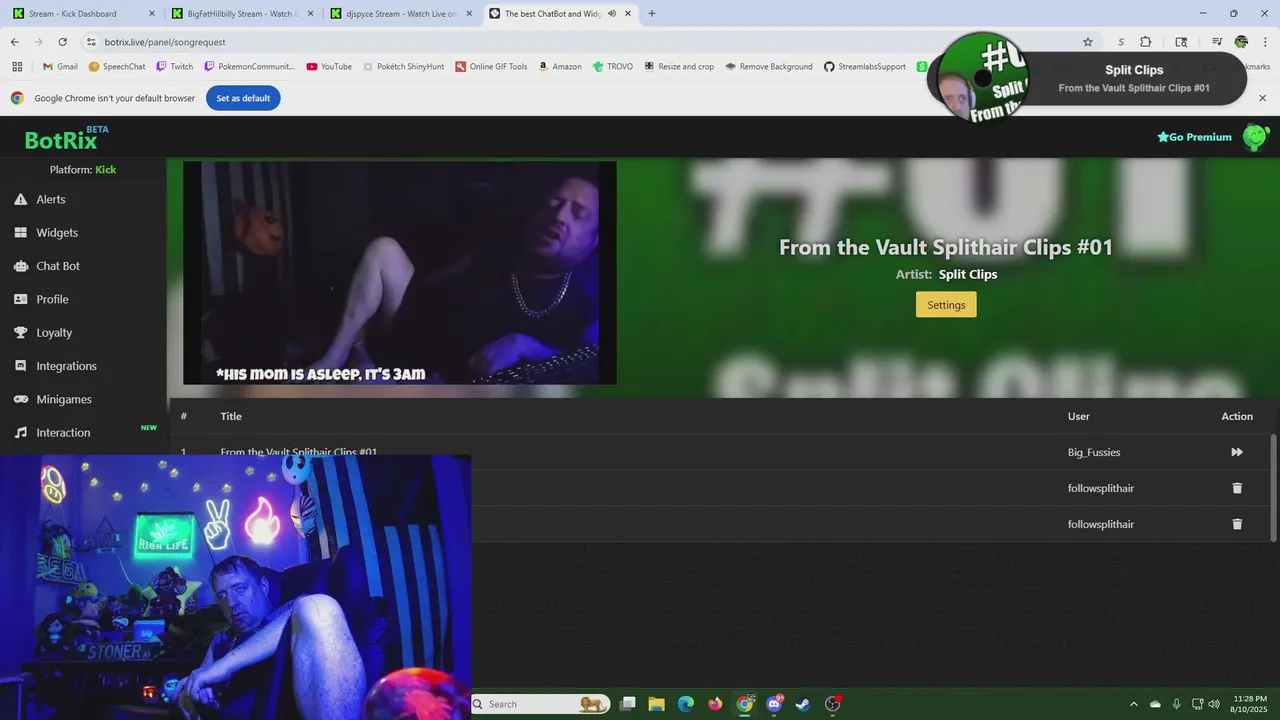The height and width of the screenshot is (720, 1280).
Task: Open the YouTube bookmark
Action: [329, 67]
